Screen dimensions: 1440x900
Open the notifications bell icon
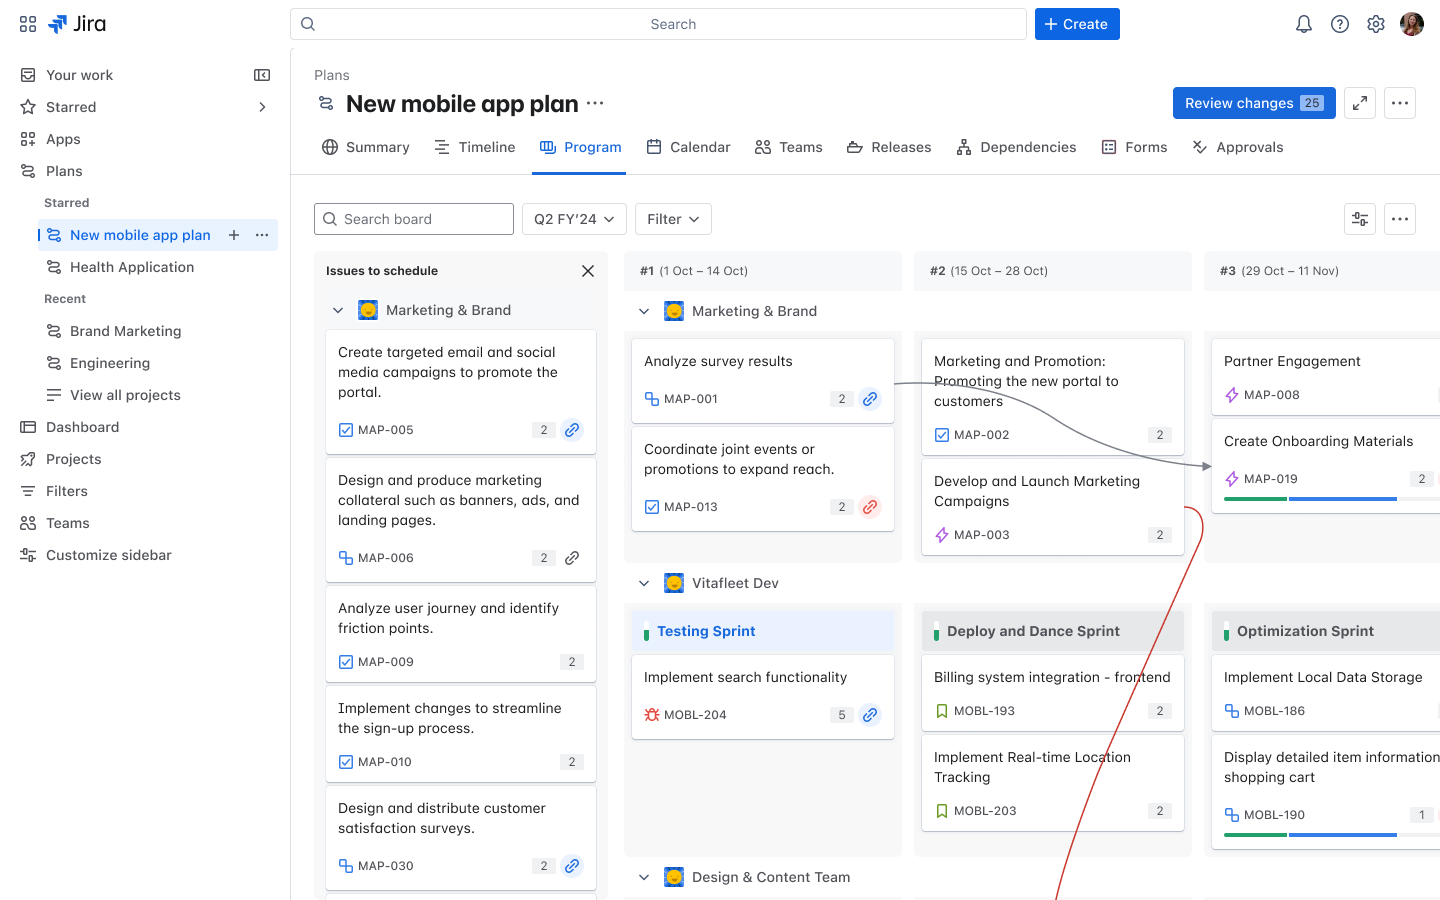[1303, 24]
